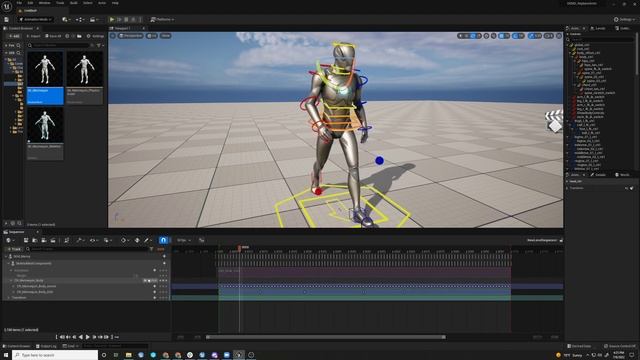Click Save All in Content Browser
Image resolution: width=640 pixels, height=360 pixels.
point(53,36)
